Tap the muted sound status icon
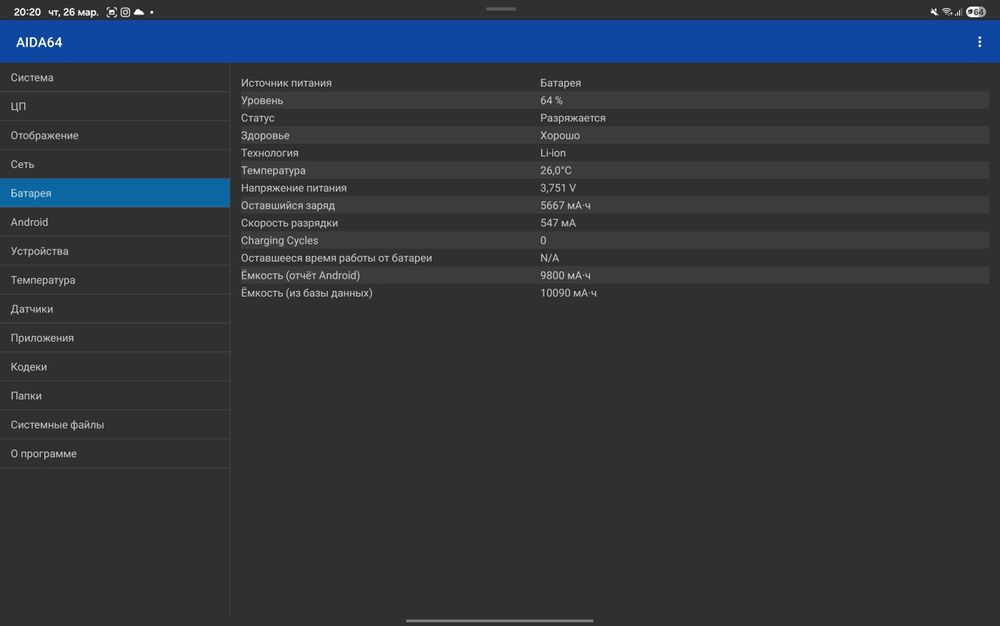The image size is (1000, 626). tap(934, 11)
